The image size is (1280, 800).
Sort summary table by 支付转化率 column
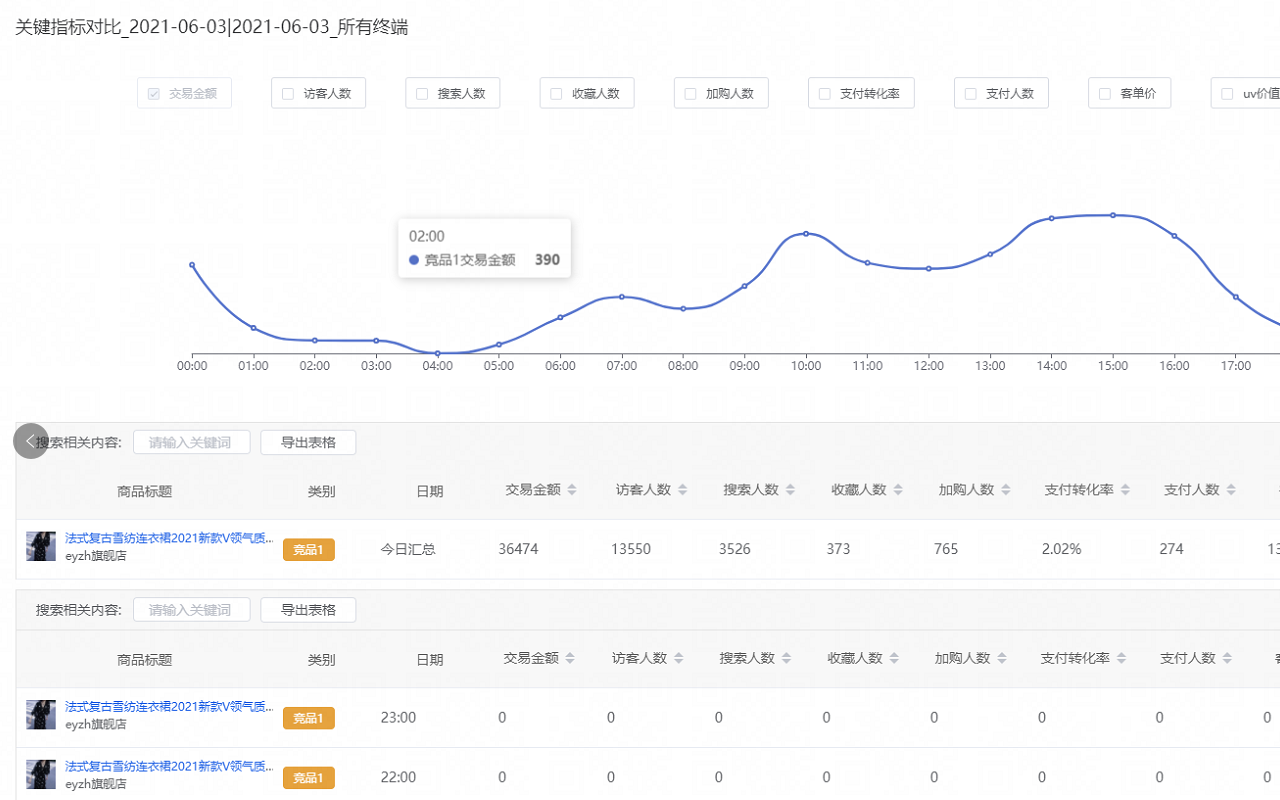coord(1126,490)
